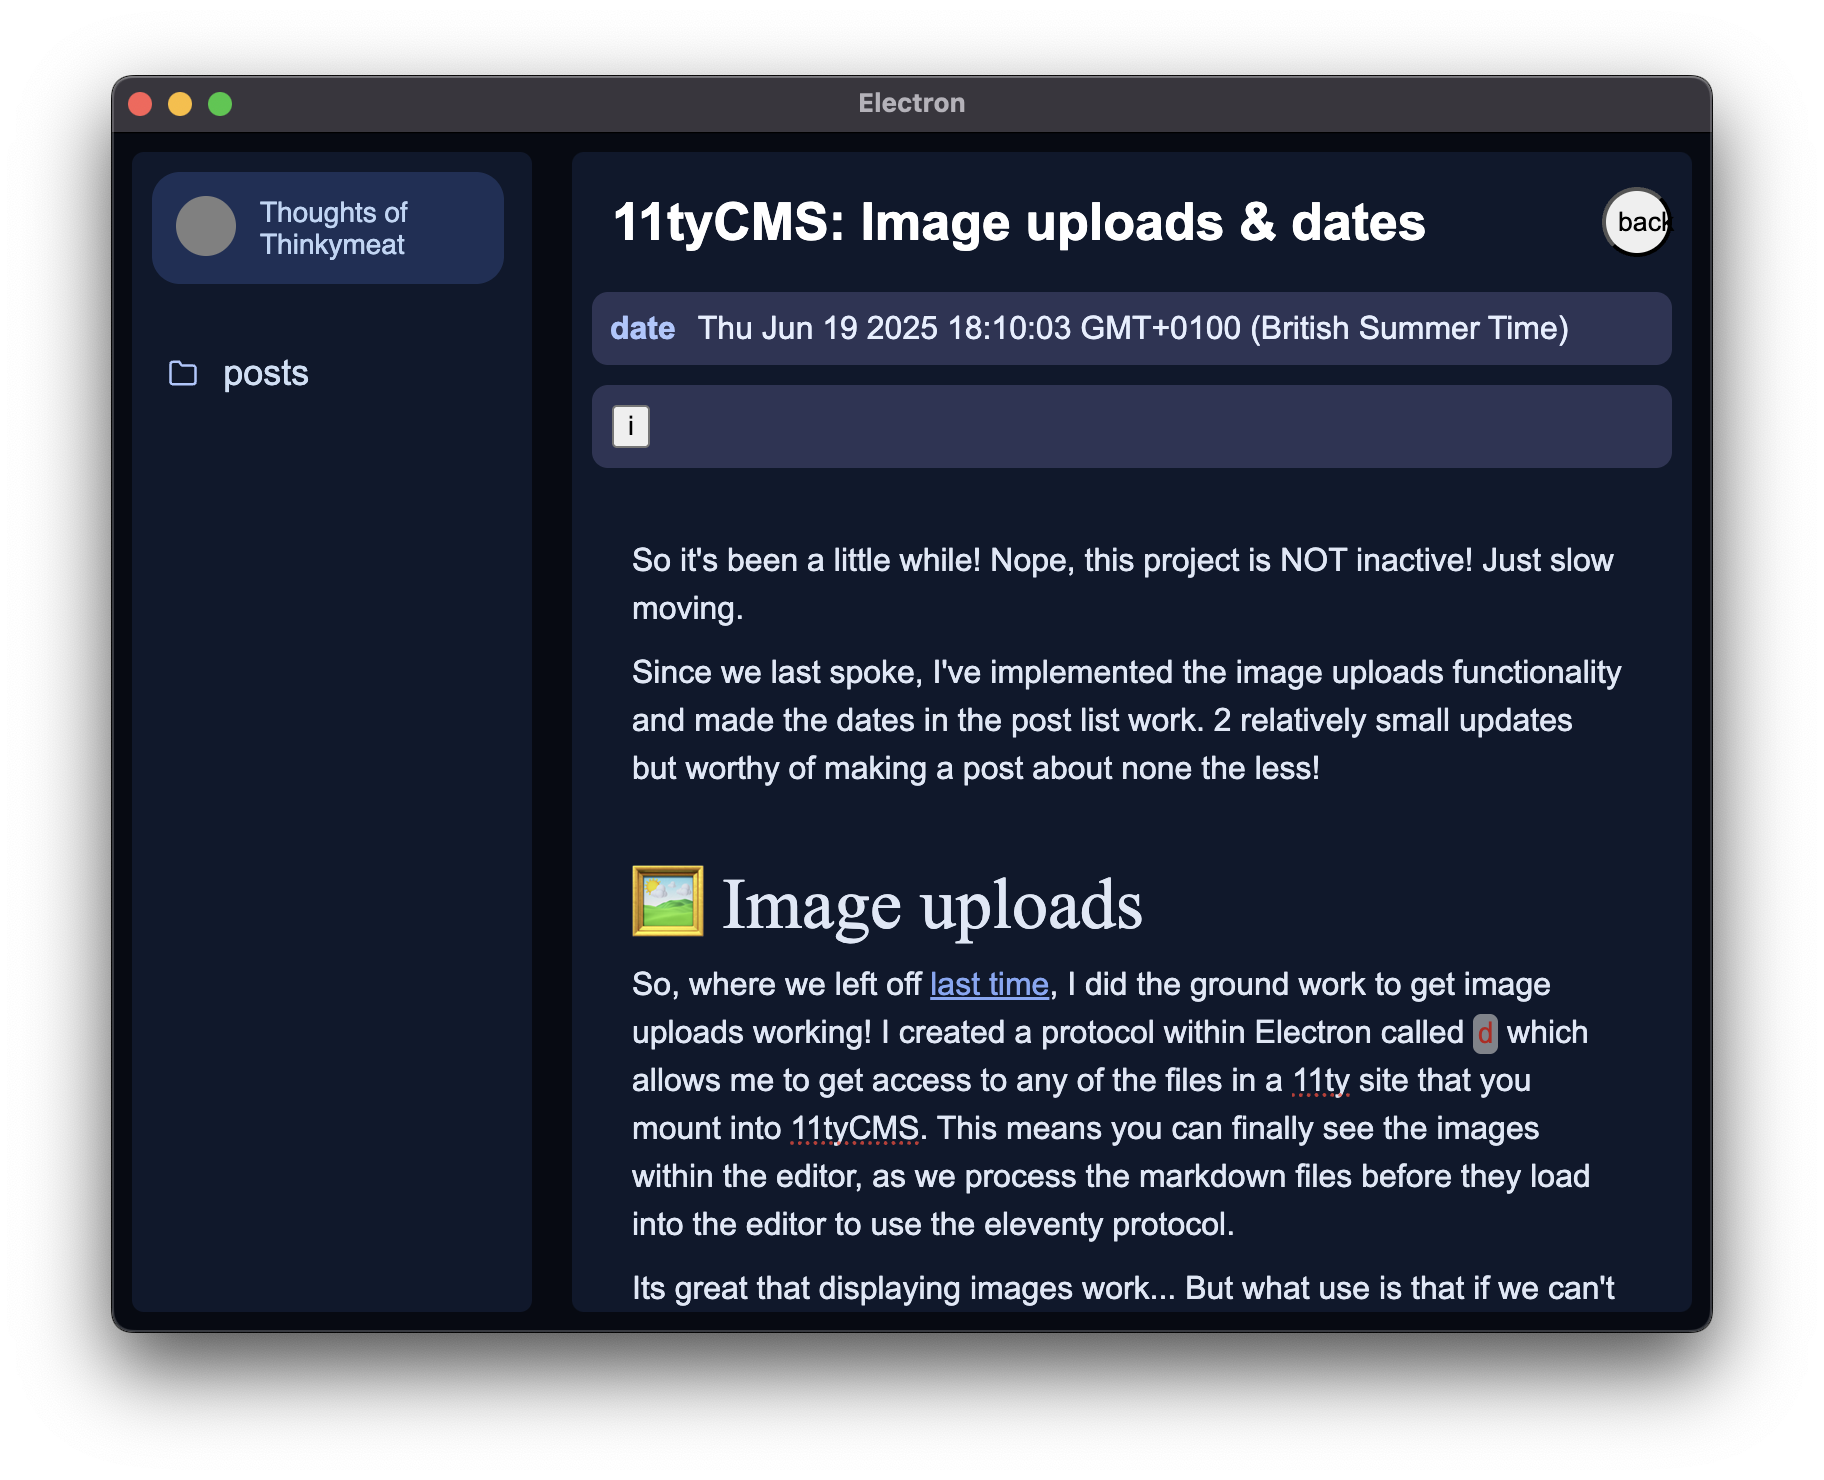Open the 'posts' collection label
Screen dimensions: 1824x1480
266,373
